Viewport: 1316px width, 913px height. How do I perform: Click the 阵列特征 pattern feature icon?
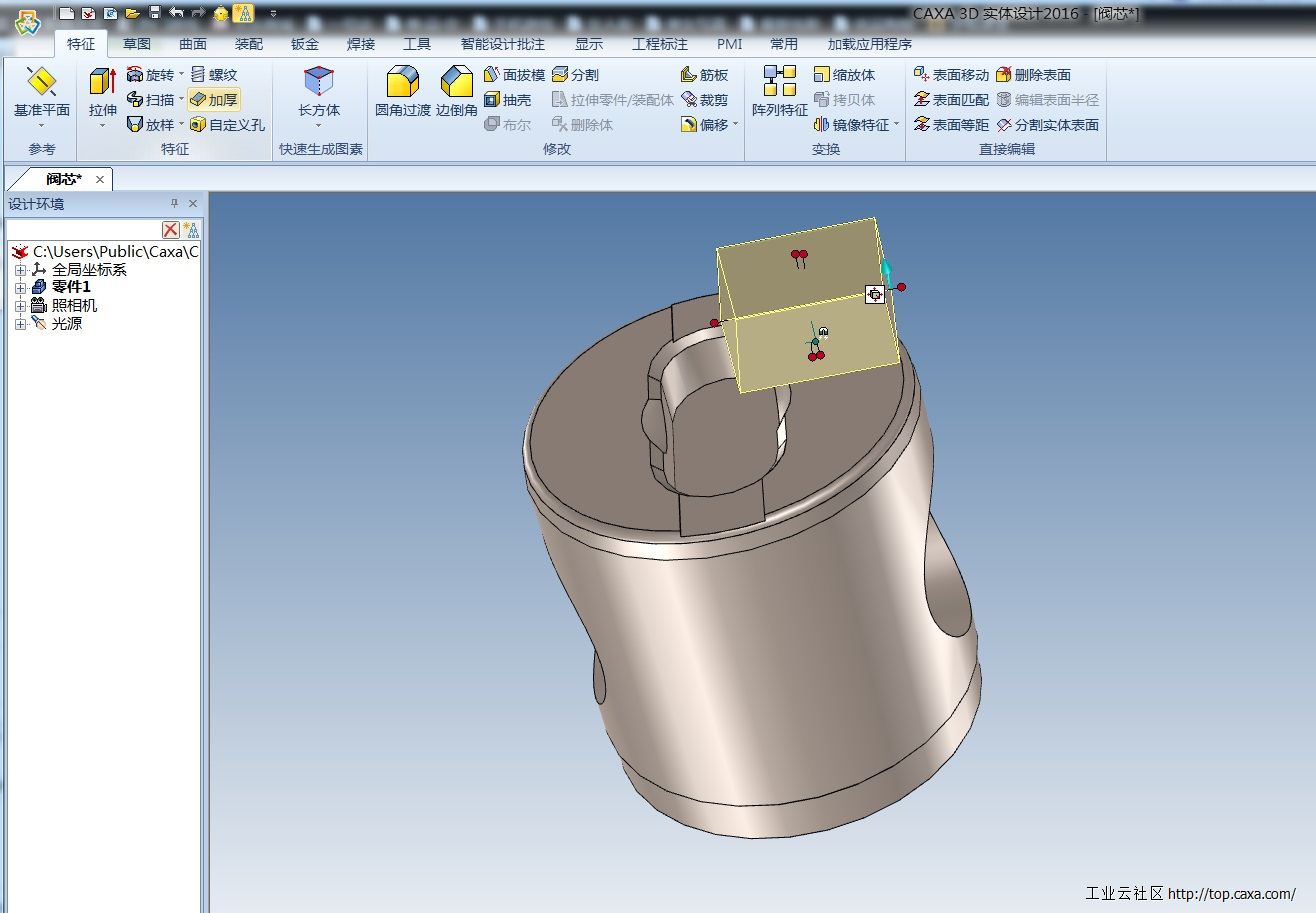tap(780, 91)
